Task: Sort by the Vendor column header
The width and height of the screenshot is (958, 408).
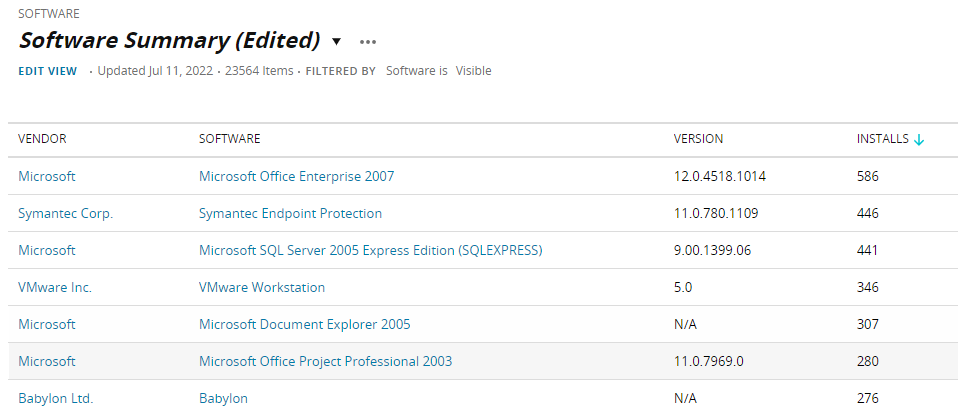Action: pyautogui.click(x=42, y=139)
